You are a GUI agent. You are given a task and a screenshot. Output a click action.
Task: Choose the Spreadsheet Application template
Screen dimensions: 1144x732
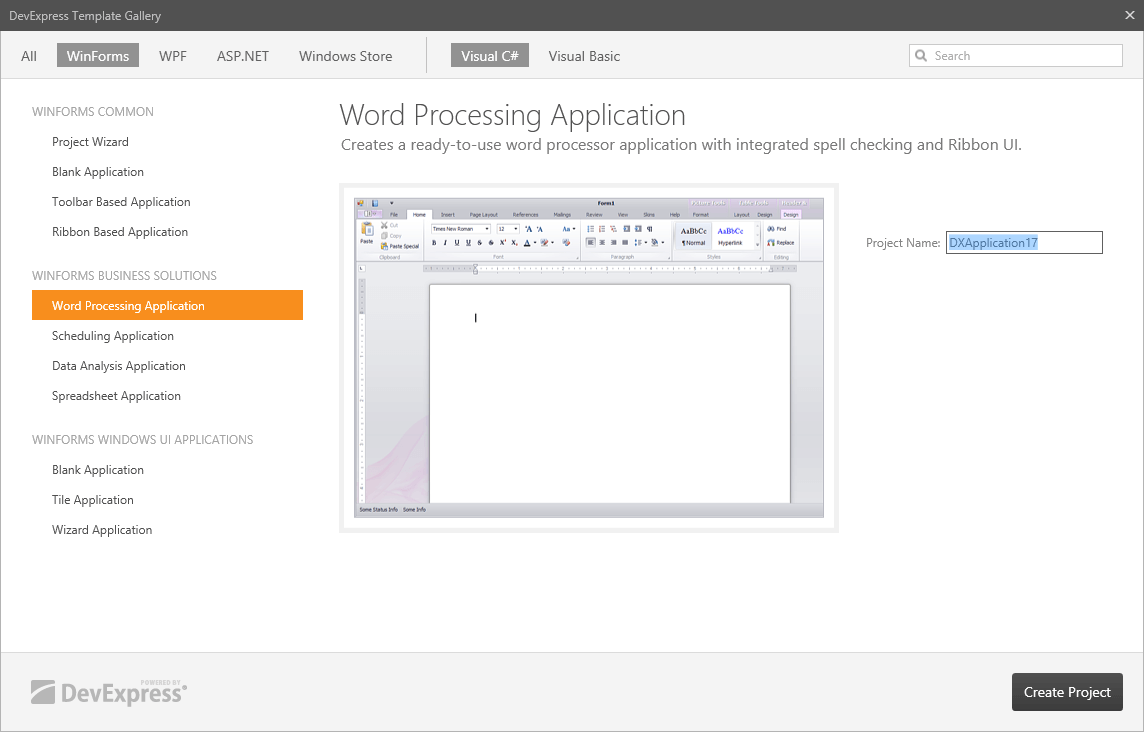pos(116,396)
